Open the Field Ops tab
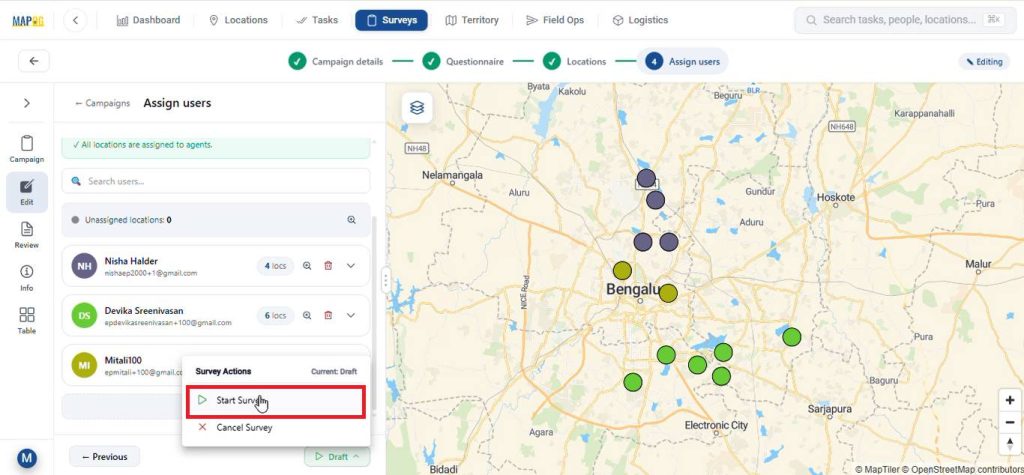This screenshot has width=1024, height=475. tap(555, 20)
